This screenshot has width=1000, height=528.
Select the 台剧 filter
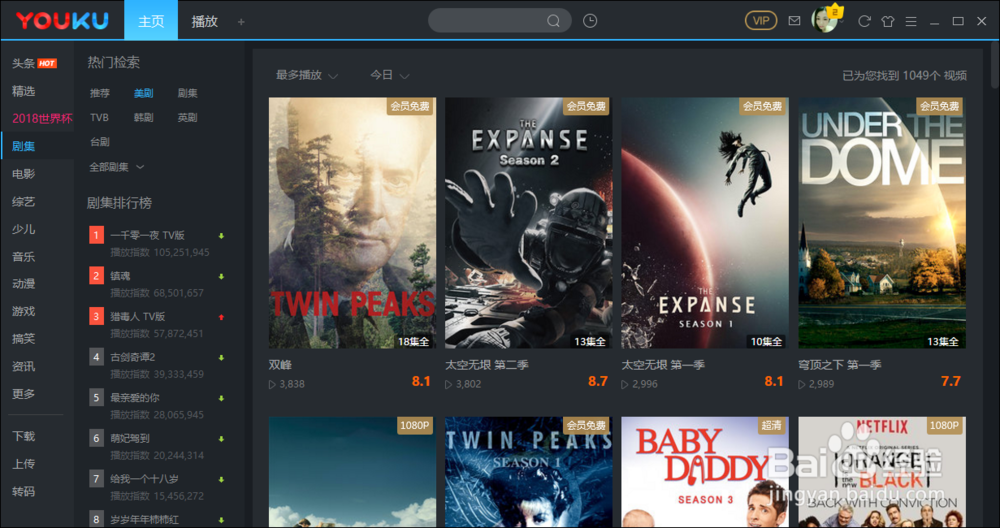tap(99, 142)
